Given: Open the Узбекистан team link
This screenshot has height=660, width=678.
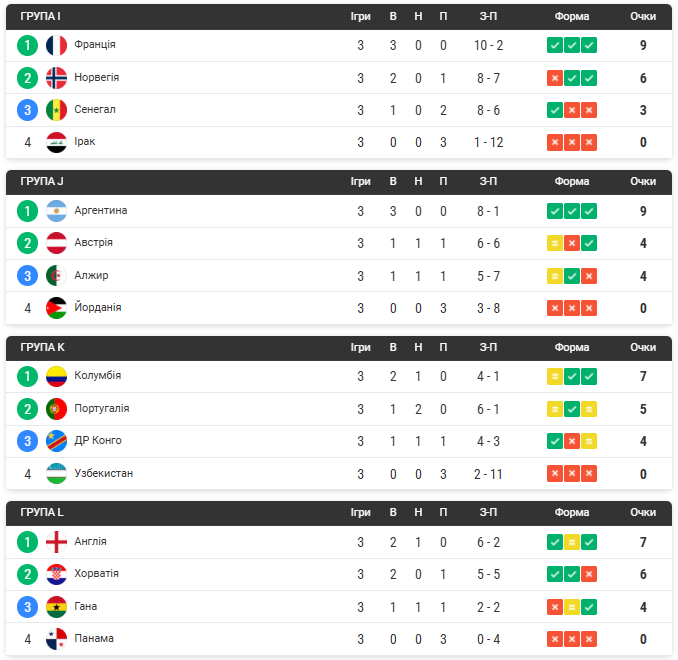Looking at the screenshot, I should (x=104, y=474).
